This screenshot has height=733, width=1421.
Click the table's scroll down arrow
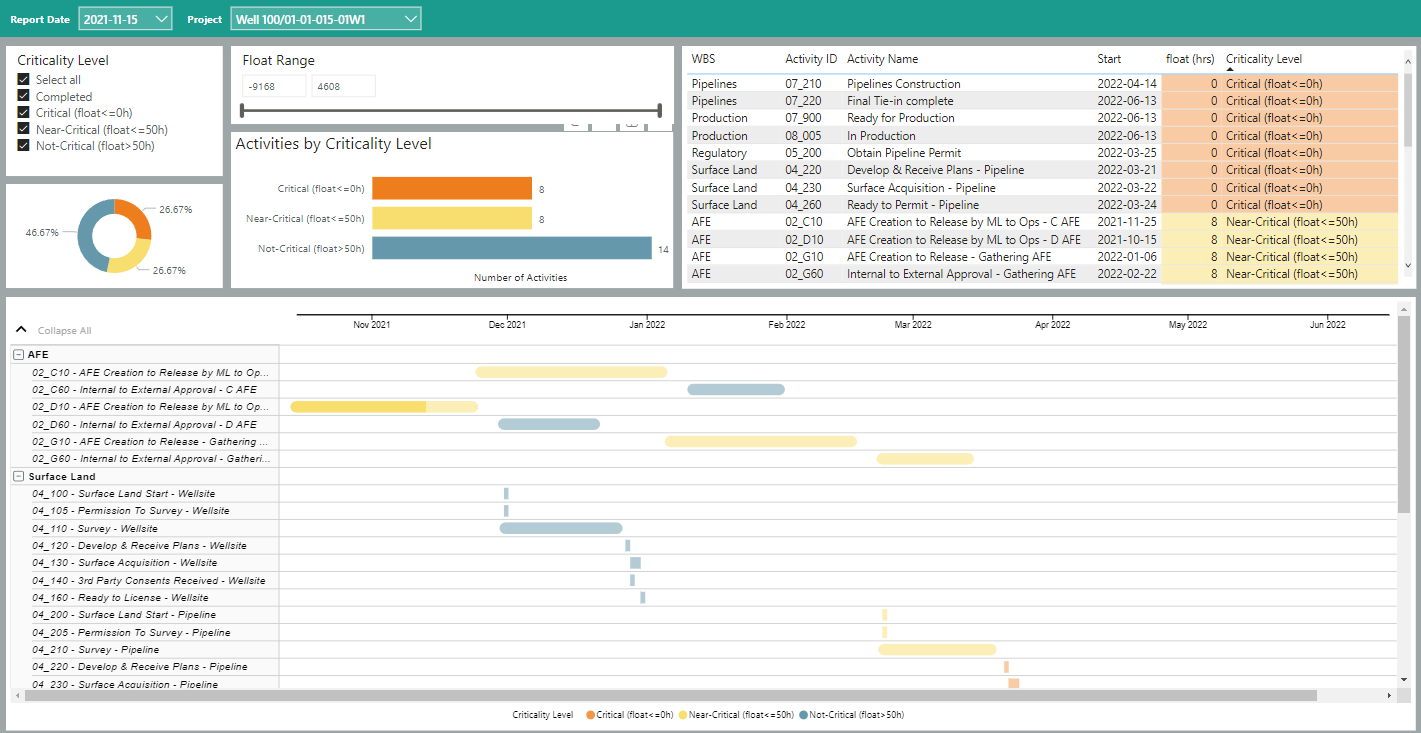coord(1408,266)
